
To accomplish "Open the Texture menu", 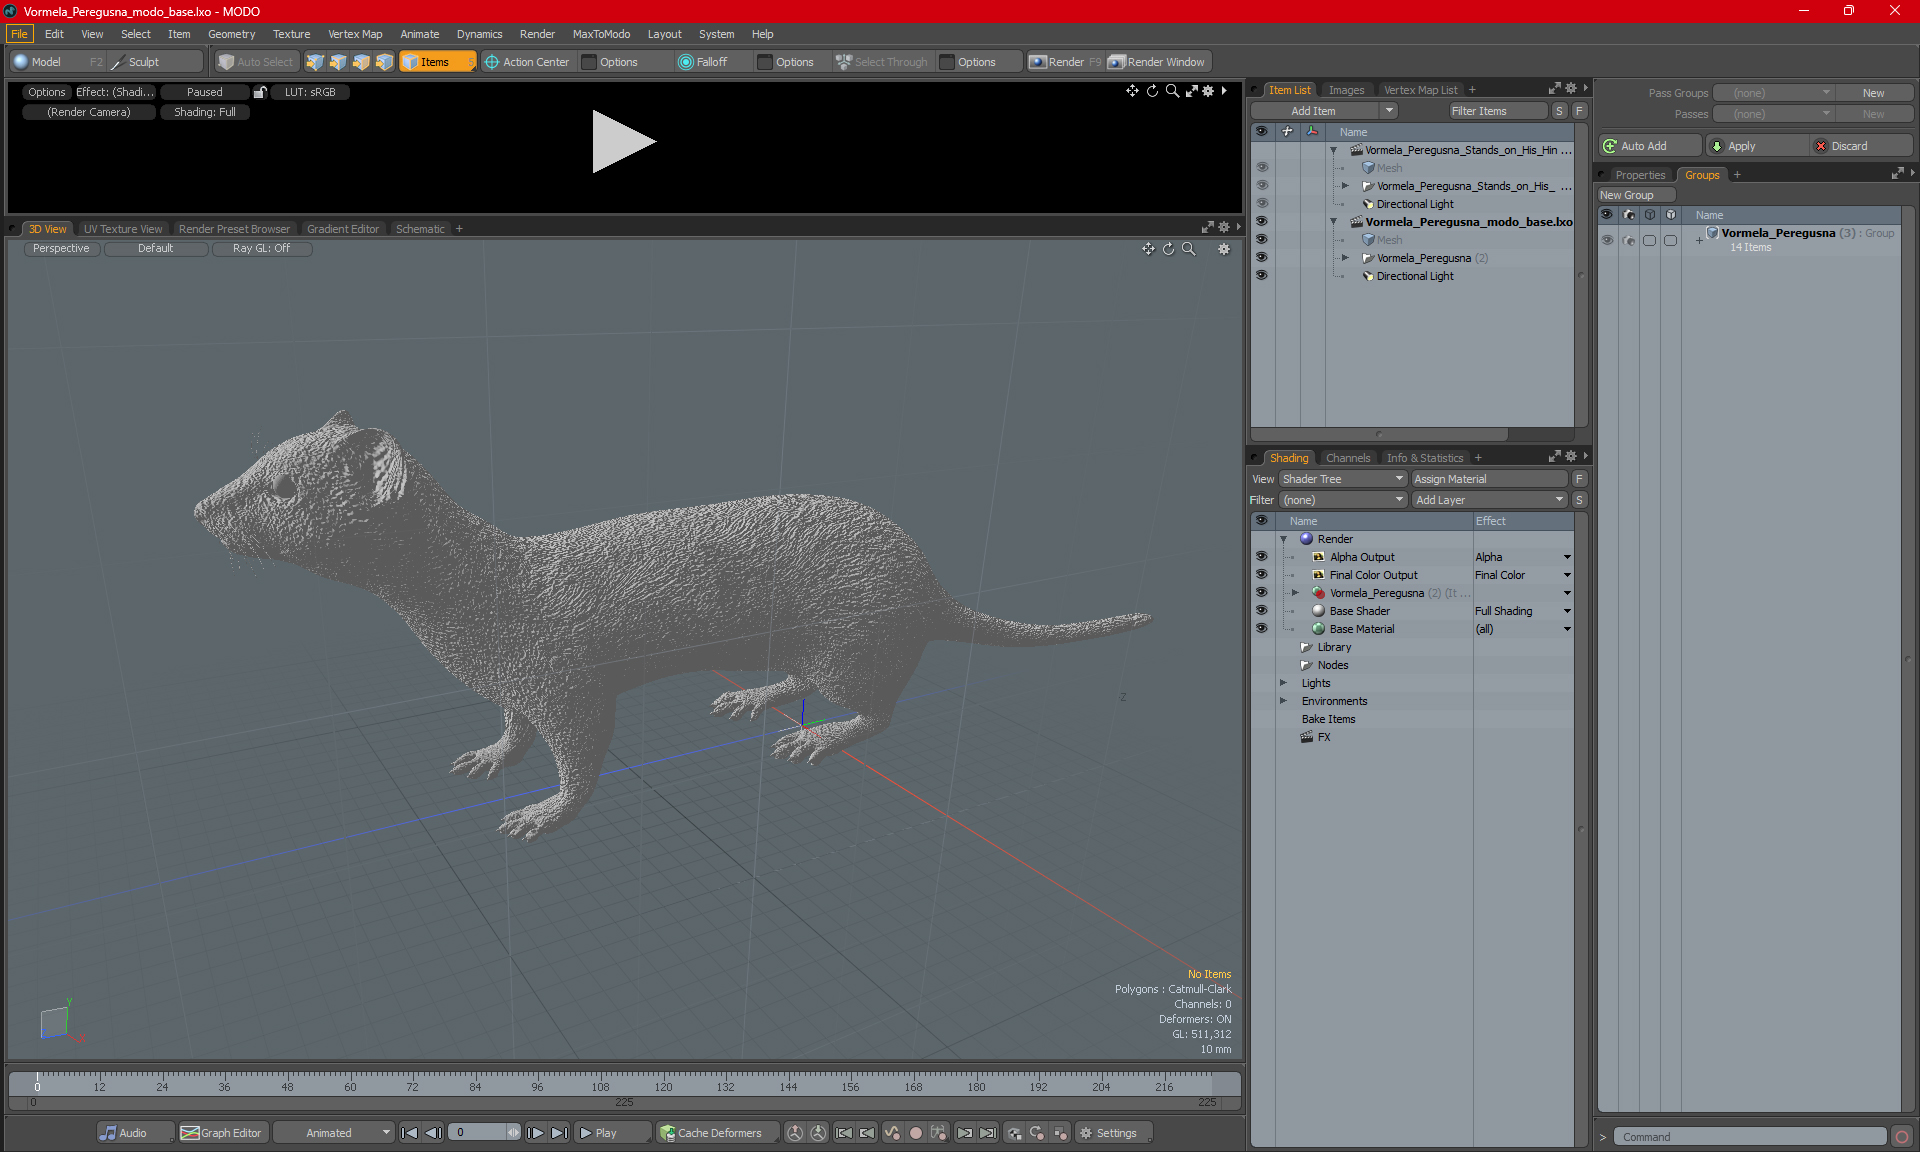I will (x=291, y=34).
